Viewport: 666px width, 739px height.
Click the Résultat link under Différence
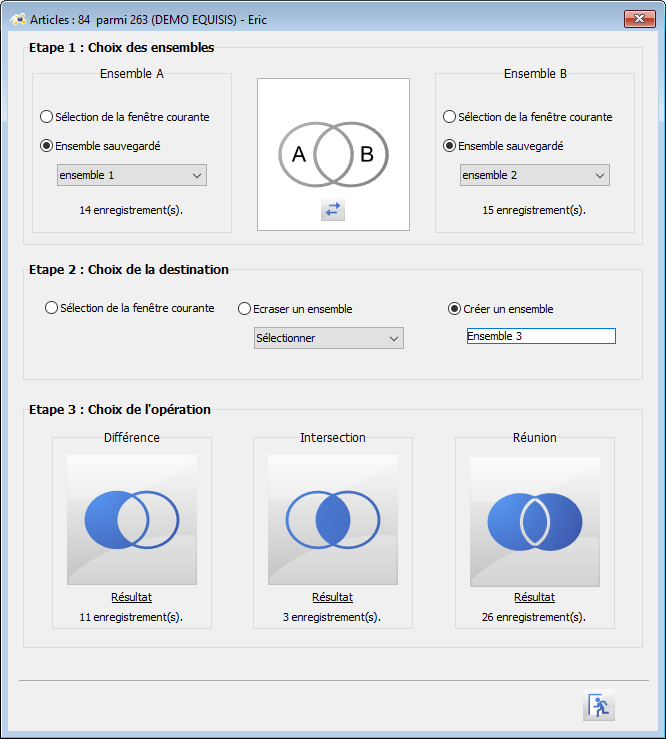132,597
